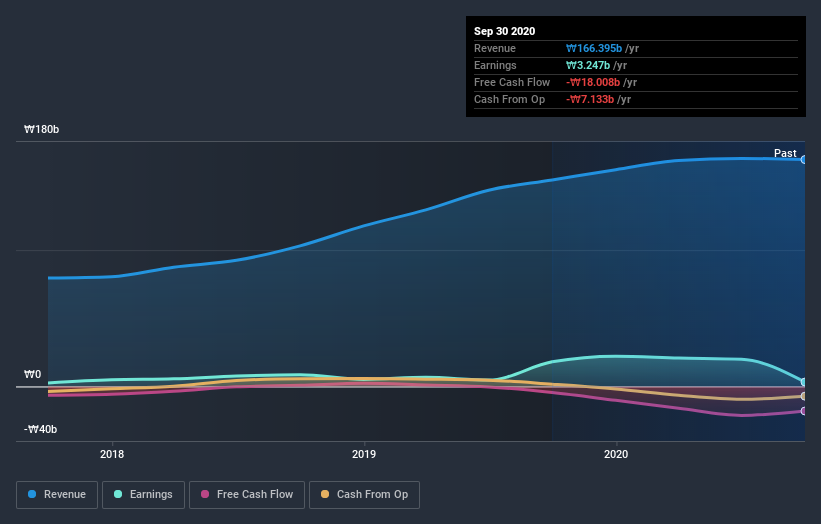Image resolution: width=821 pixels, height=524 pixels.
Task: Select the Cash From Op endpoint marker
Action: [x=803, y=396]
